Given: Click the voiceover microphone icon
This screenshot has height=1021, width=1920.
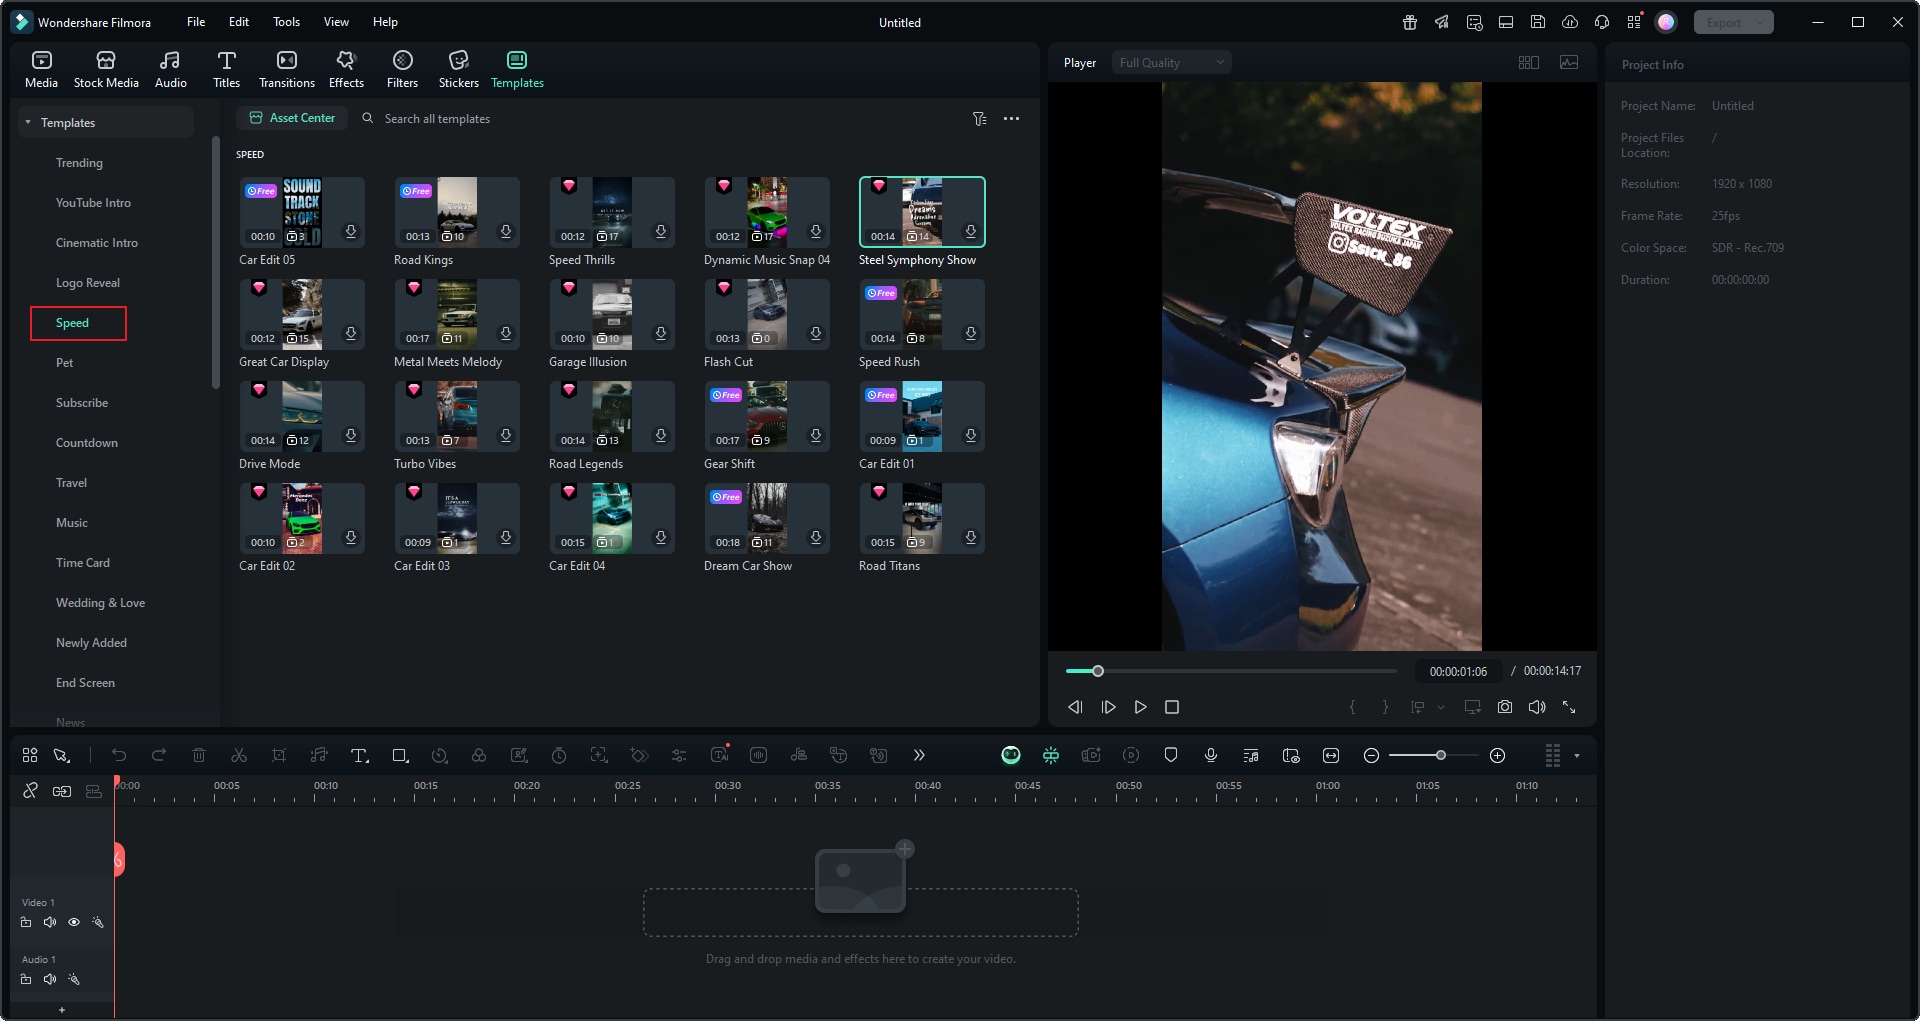Looking at the screenshot, I should pos(1210,756).
